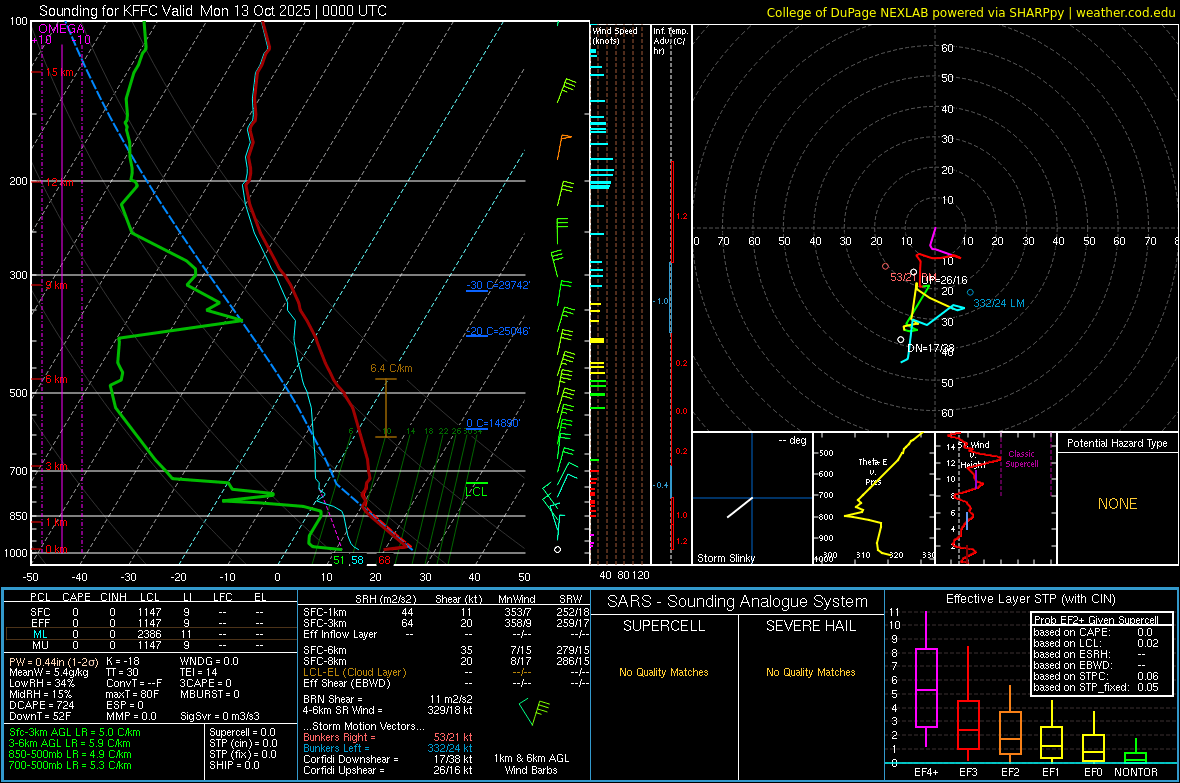This screenshot has width=1180, height=783.
Task: Click the magenta OMEGA label
Action: (x=62, y=29)
